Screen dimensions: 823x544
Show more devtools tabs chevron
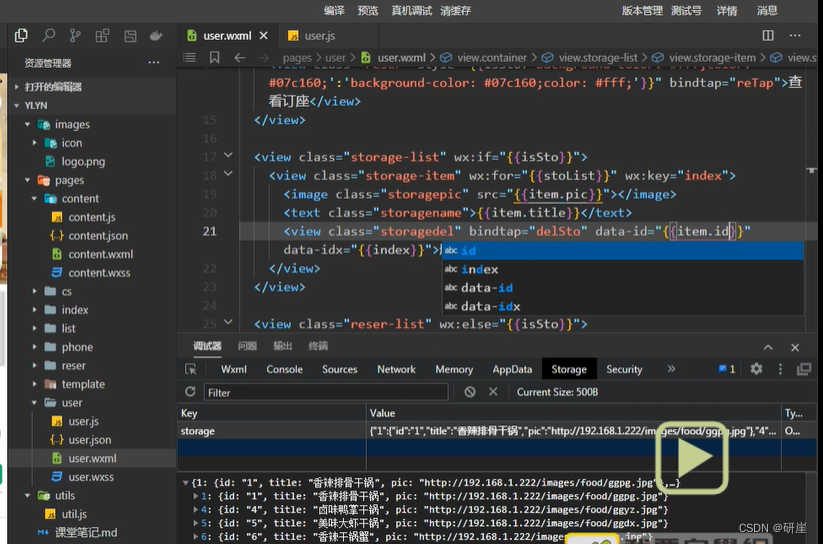click(671, 369)
